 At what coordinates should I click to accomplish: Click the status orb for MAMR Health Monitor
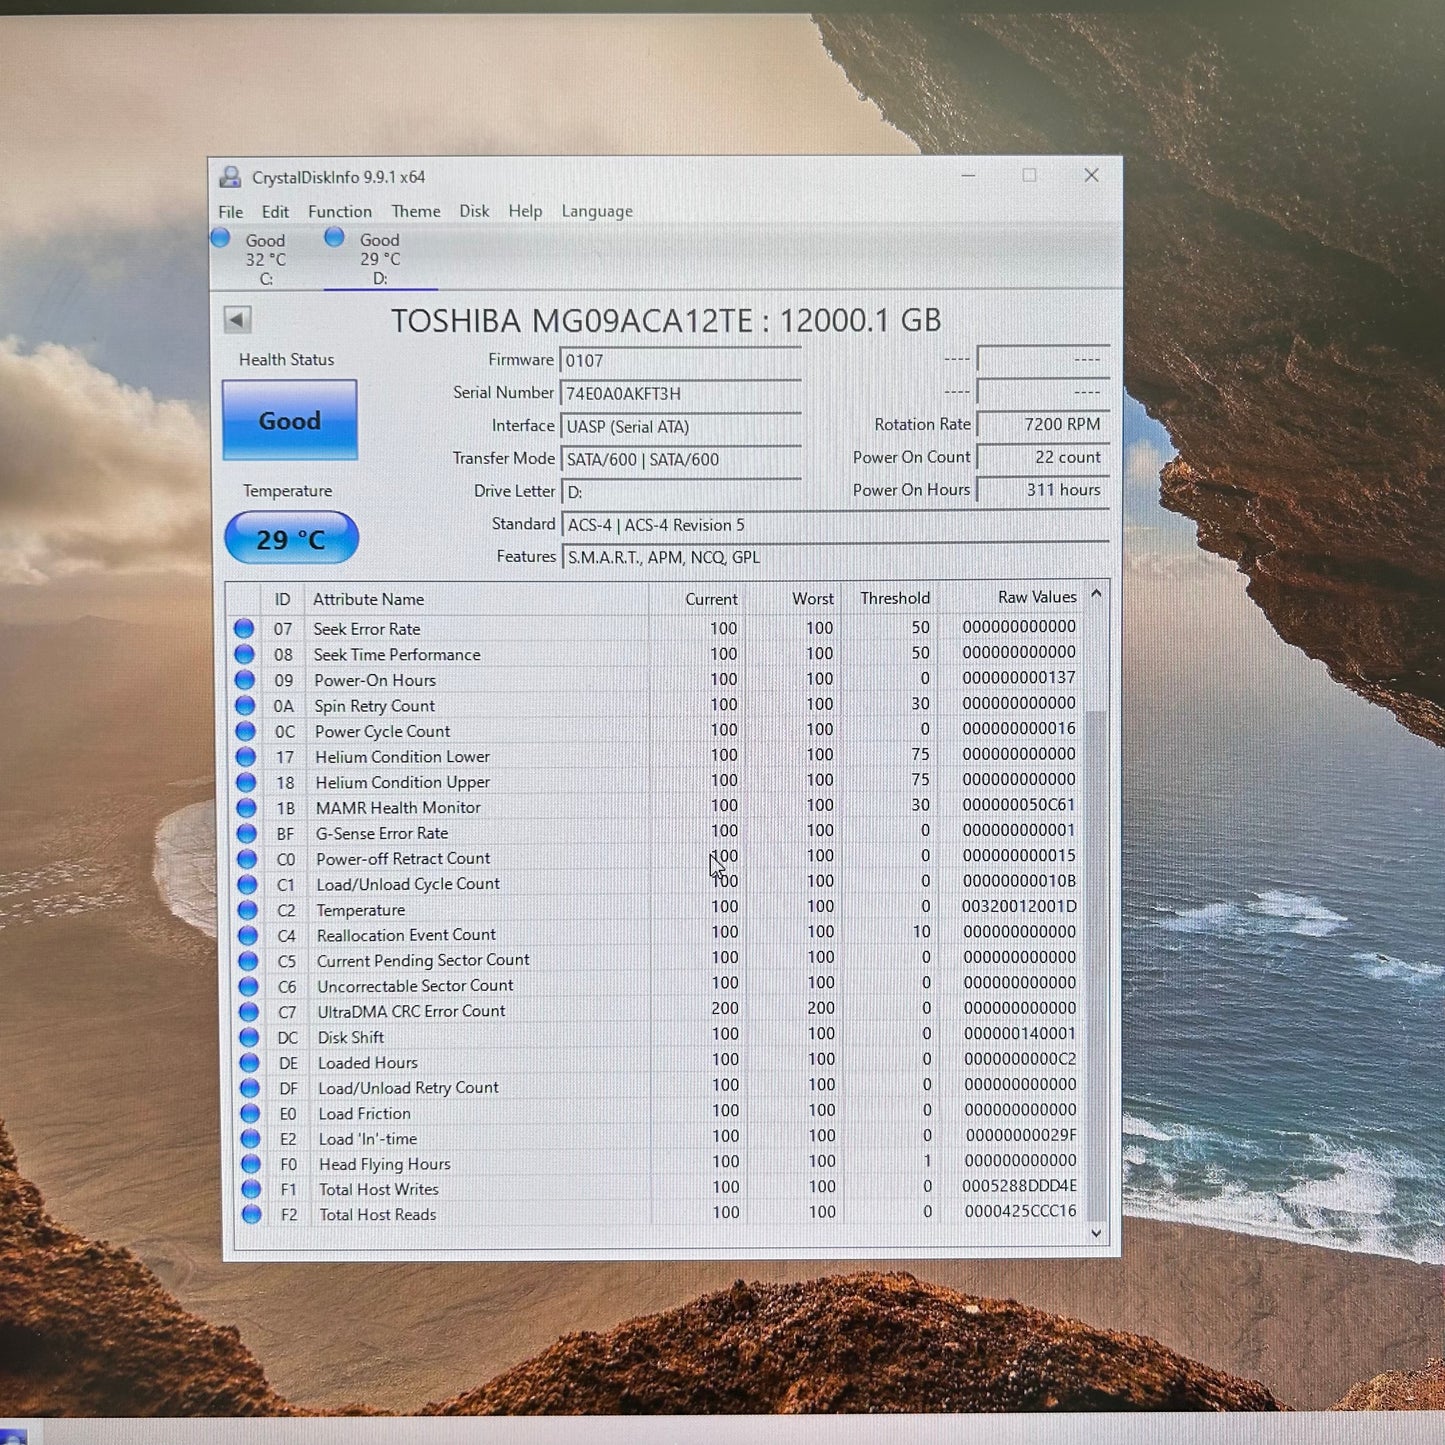(246, 807)
